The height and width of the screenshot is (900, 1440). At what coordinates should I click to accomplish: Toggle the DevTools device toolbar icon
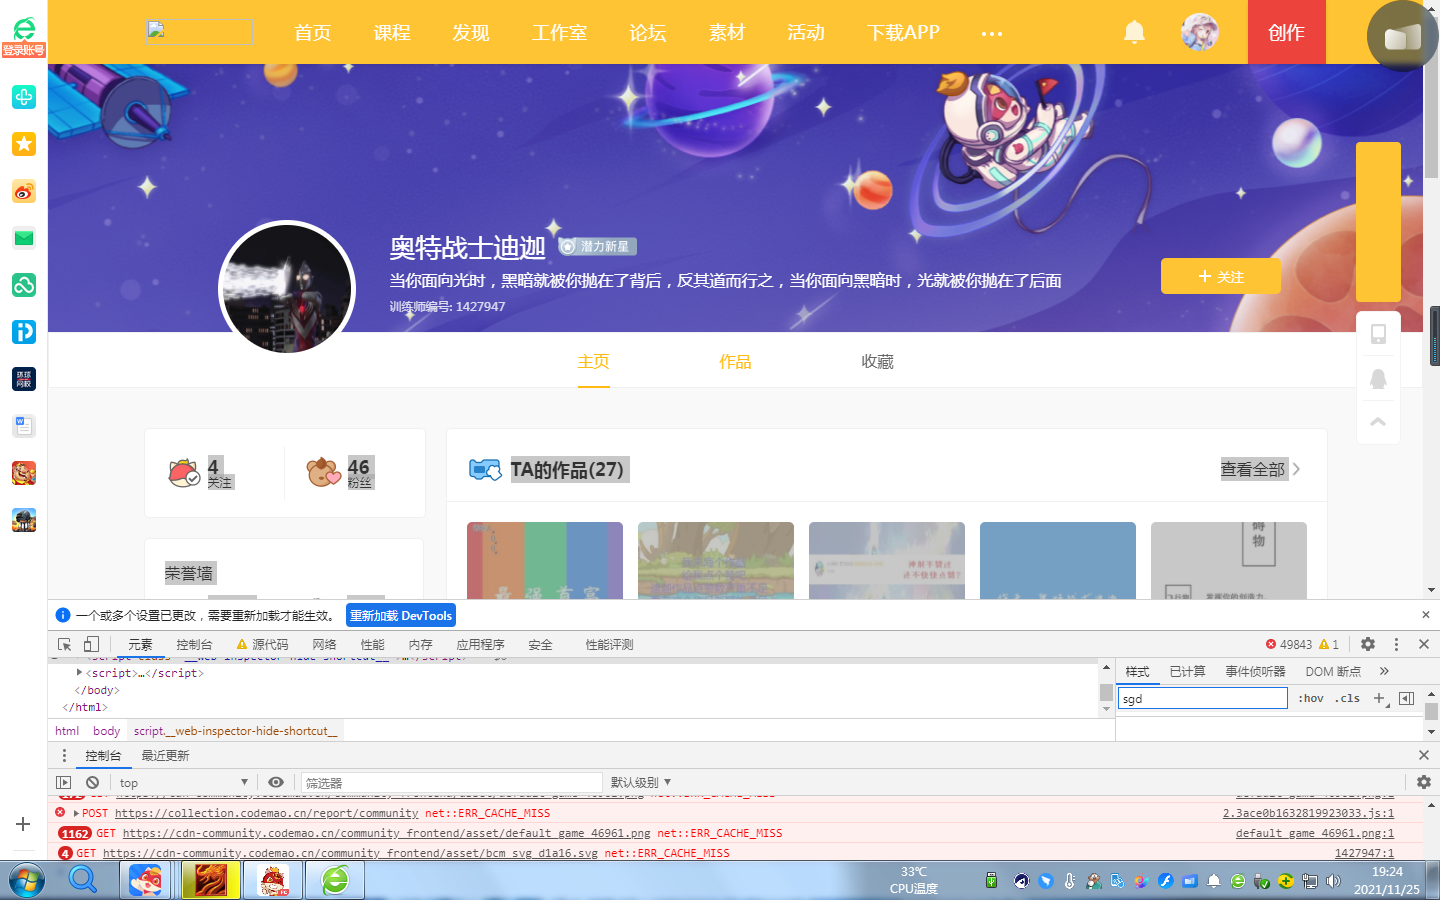point(91,645)
